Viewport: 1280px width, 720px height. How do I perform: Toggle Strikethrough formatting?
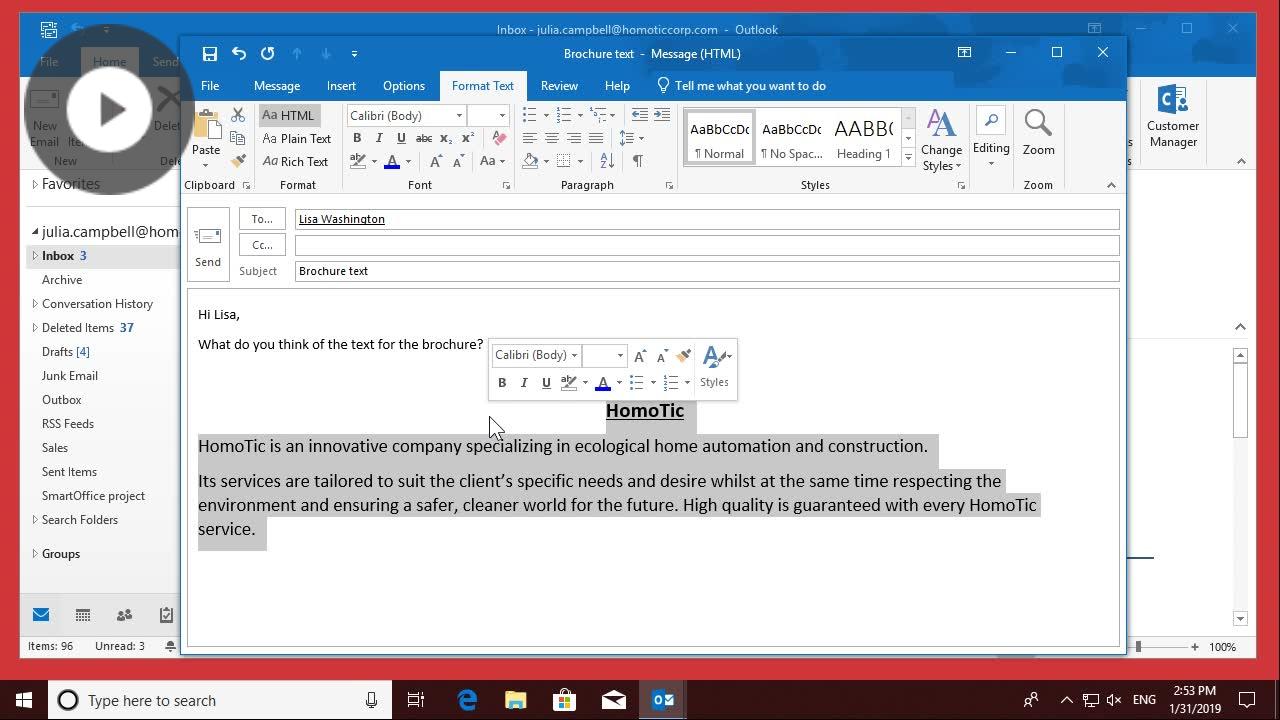(424, 138)
